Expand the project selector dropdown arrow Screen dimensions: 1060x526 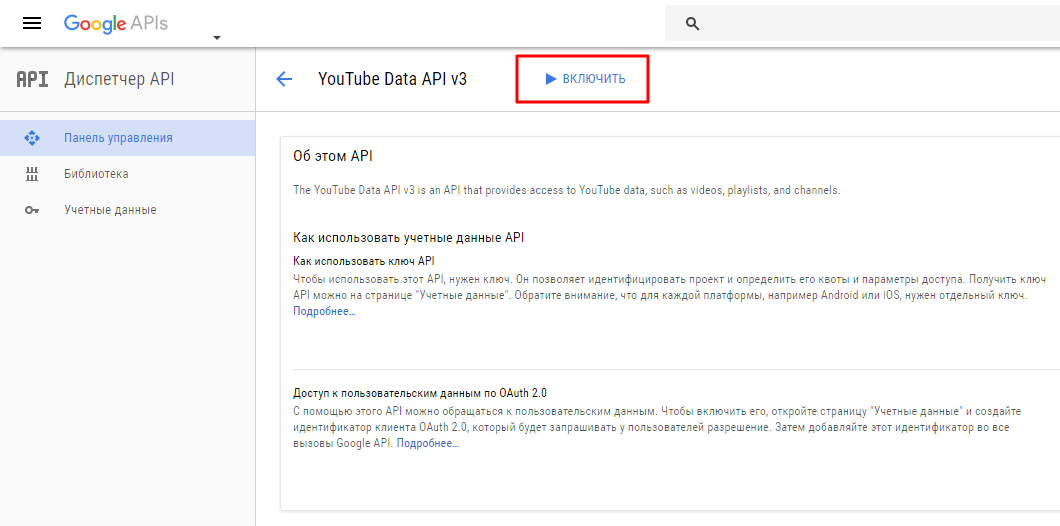coord(216,38)
